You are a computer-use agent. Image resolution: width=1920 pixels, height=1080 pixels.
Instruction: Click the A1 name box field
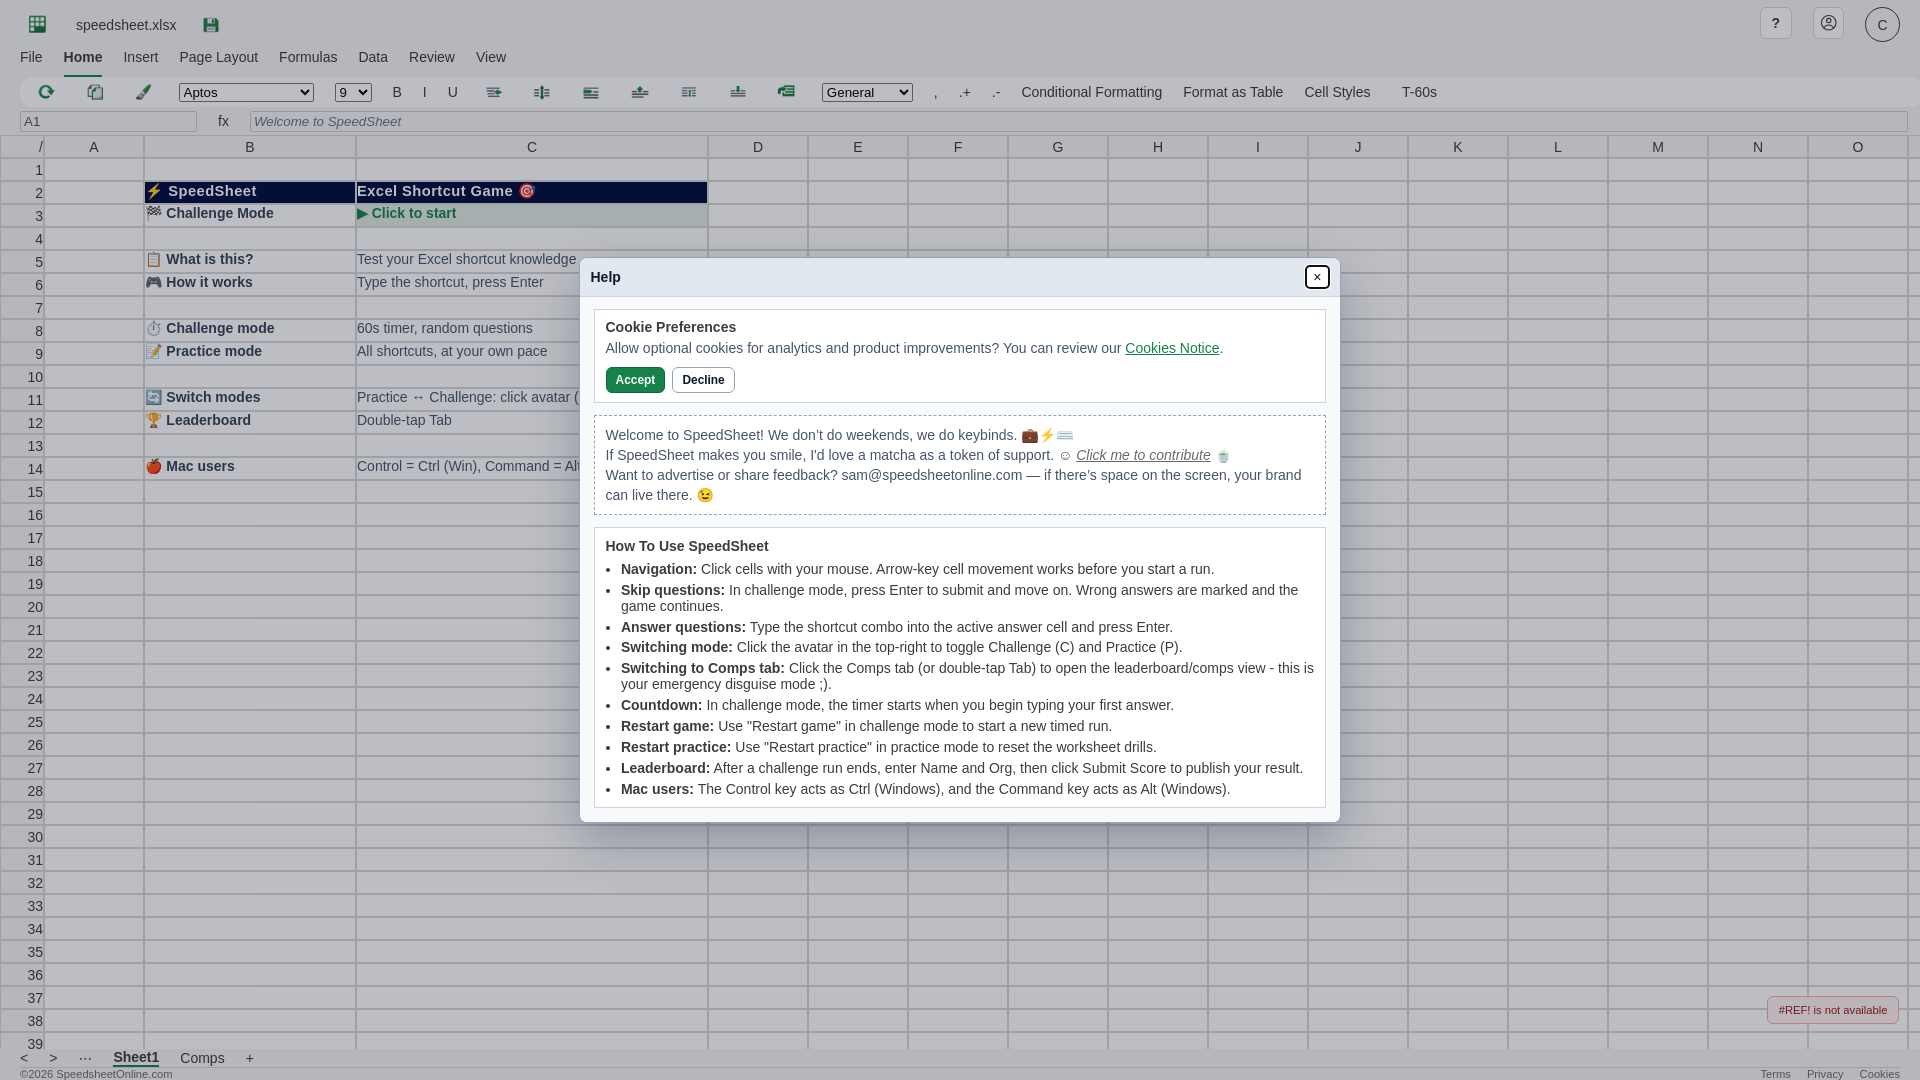coord(108,122)
